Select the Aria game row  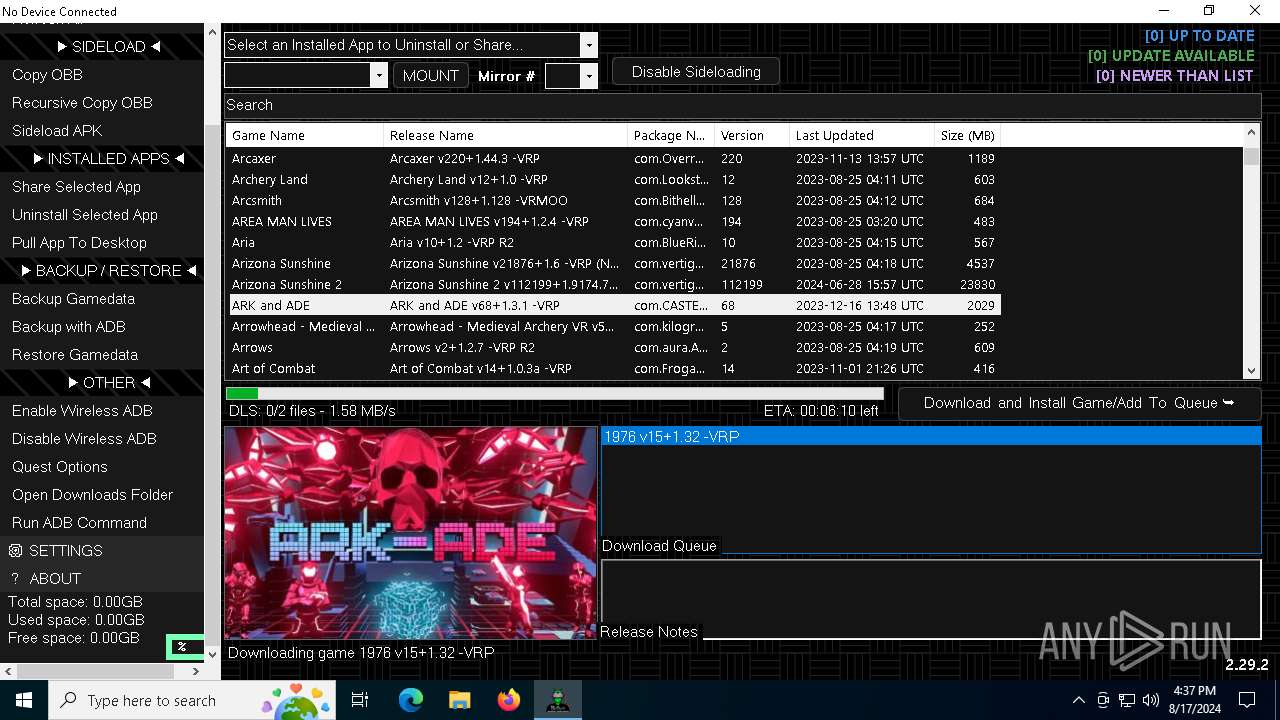tap(613, 242)
